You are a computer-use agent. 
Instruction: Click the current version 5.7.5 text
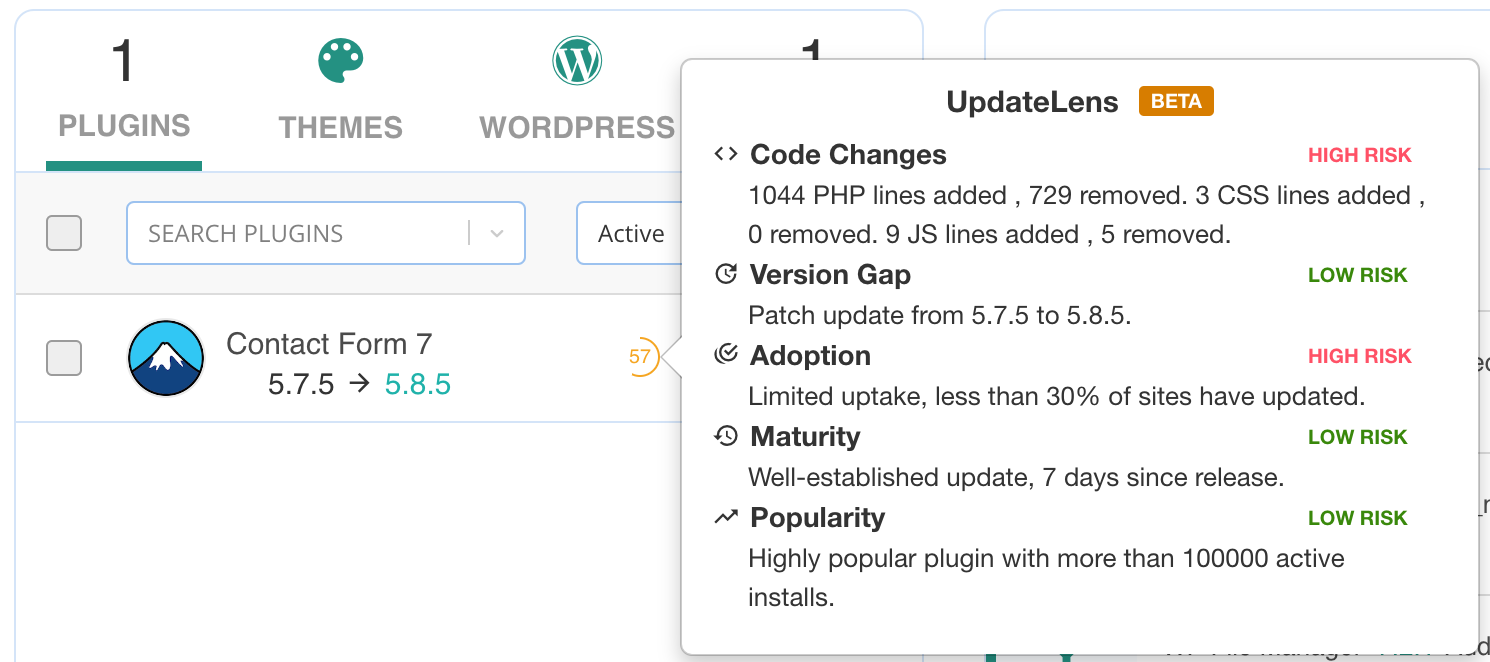pos(301,384)
